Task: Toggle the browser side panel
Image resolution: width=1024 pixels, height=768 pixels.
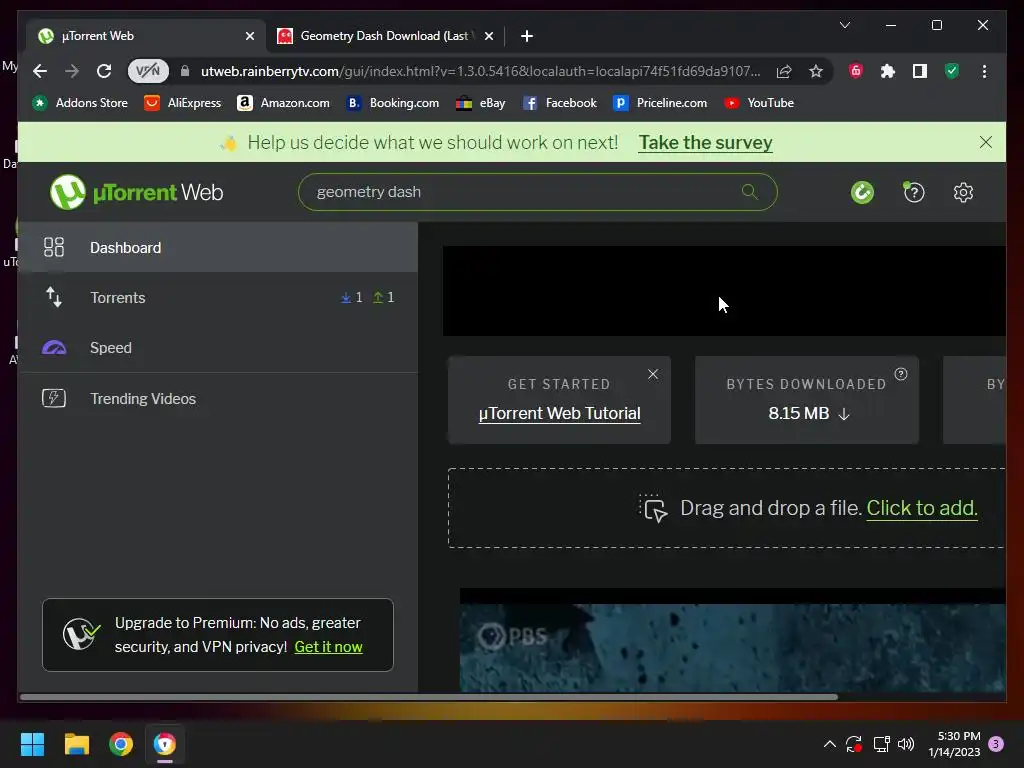Action: pos(920,71)
